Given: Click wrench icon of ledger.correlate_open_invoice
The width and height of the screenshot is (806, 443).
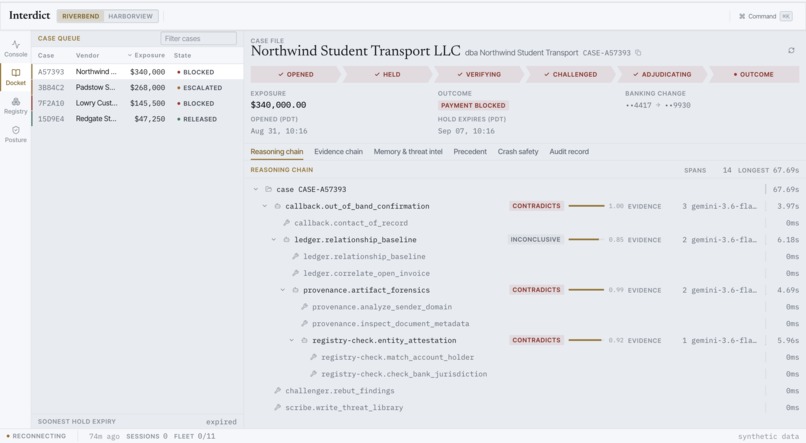Looking at the screenshot, I should click(x=296, y=273).
